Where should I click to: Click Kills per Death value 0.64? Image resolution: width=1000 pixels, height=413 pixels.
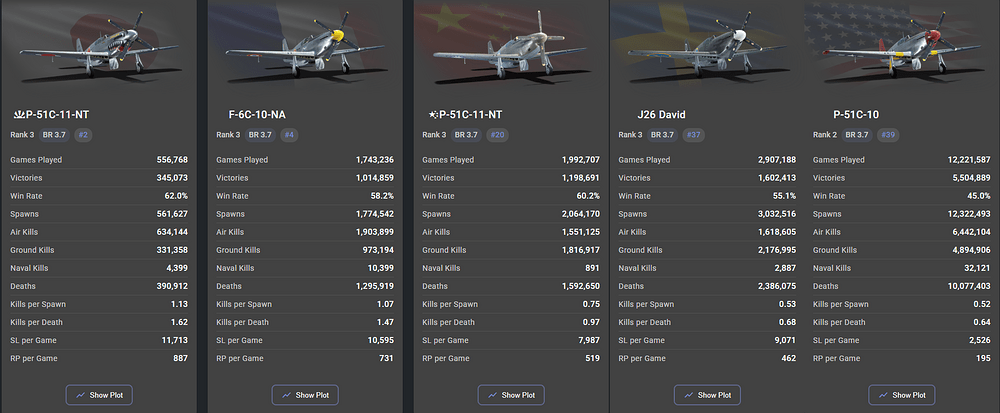coord(982,322)
